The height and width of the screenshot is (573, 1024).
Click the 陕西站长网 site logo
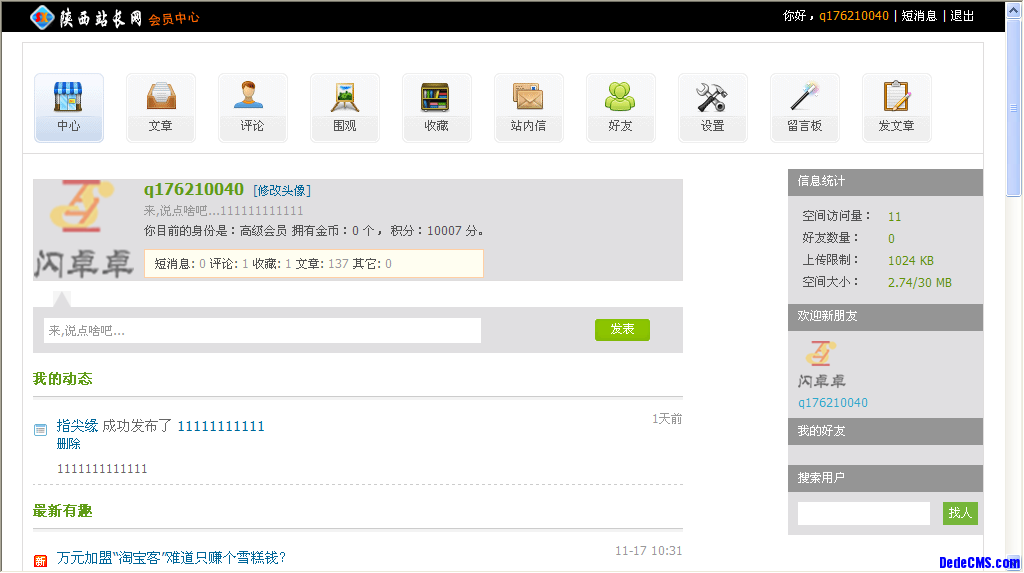pyautogui.click(x=86, y=18)
